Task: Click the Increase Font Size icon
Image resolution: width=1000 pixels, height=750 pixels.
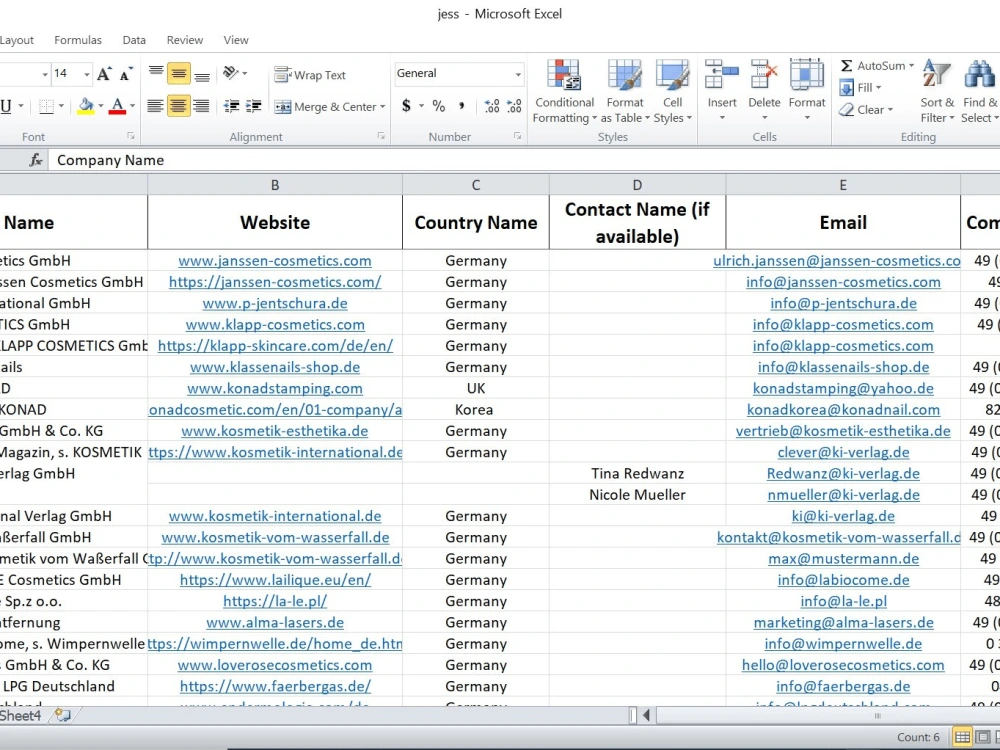Action: [105, 74]
